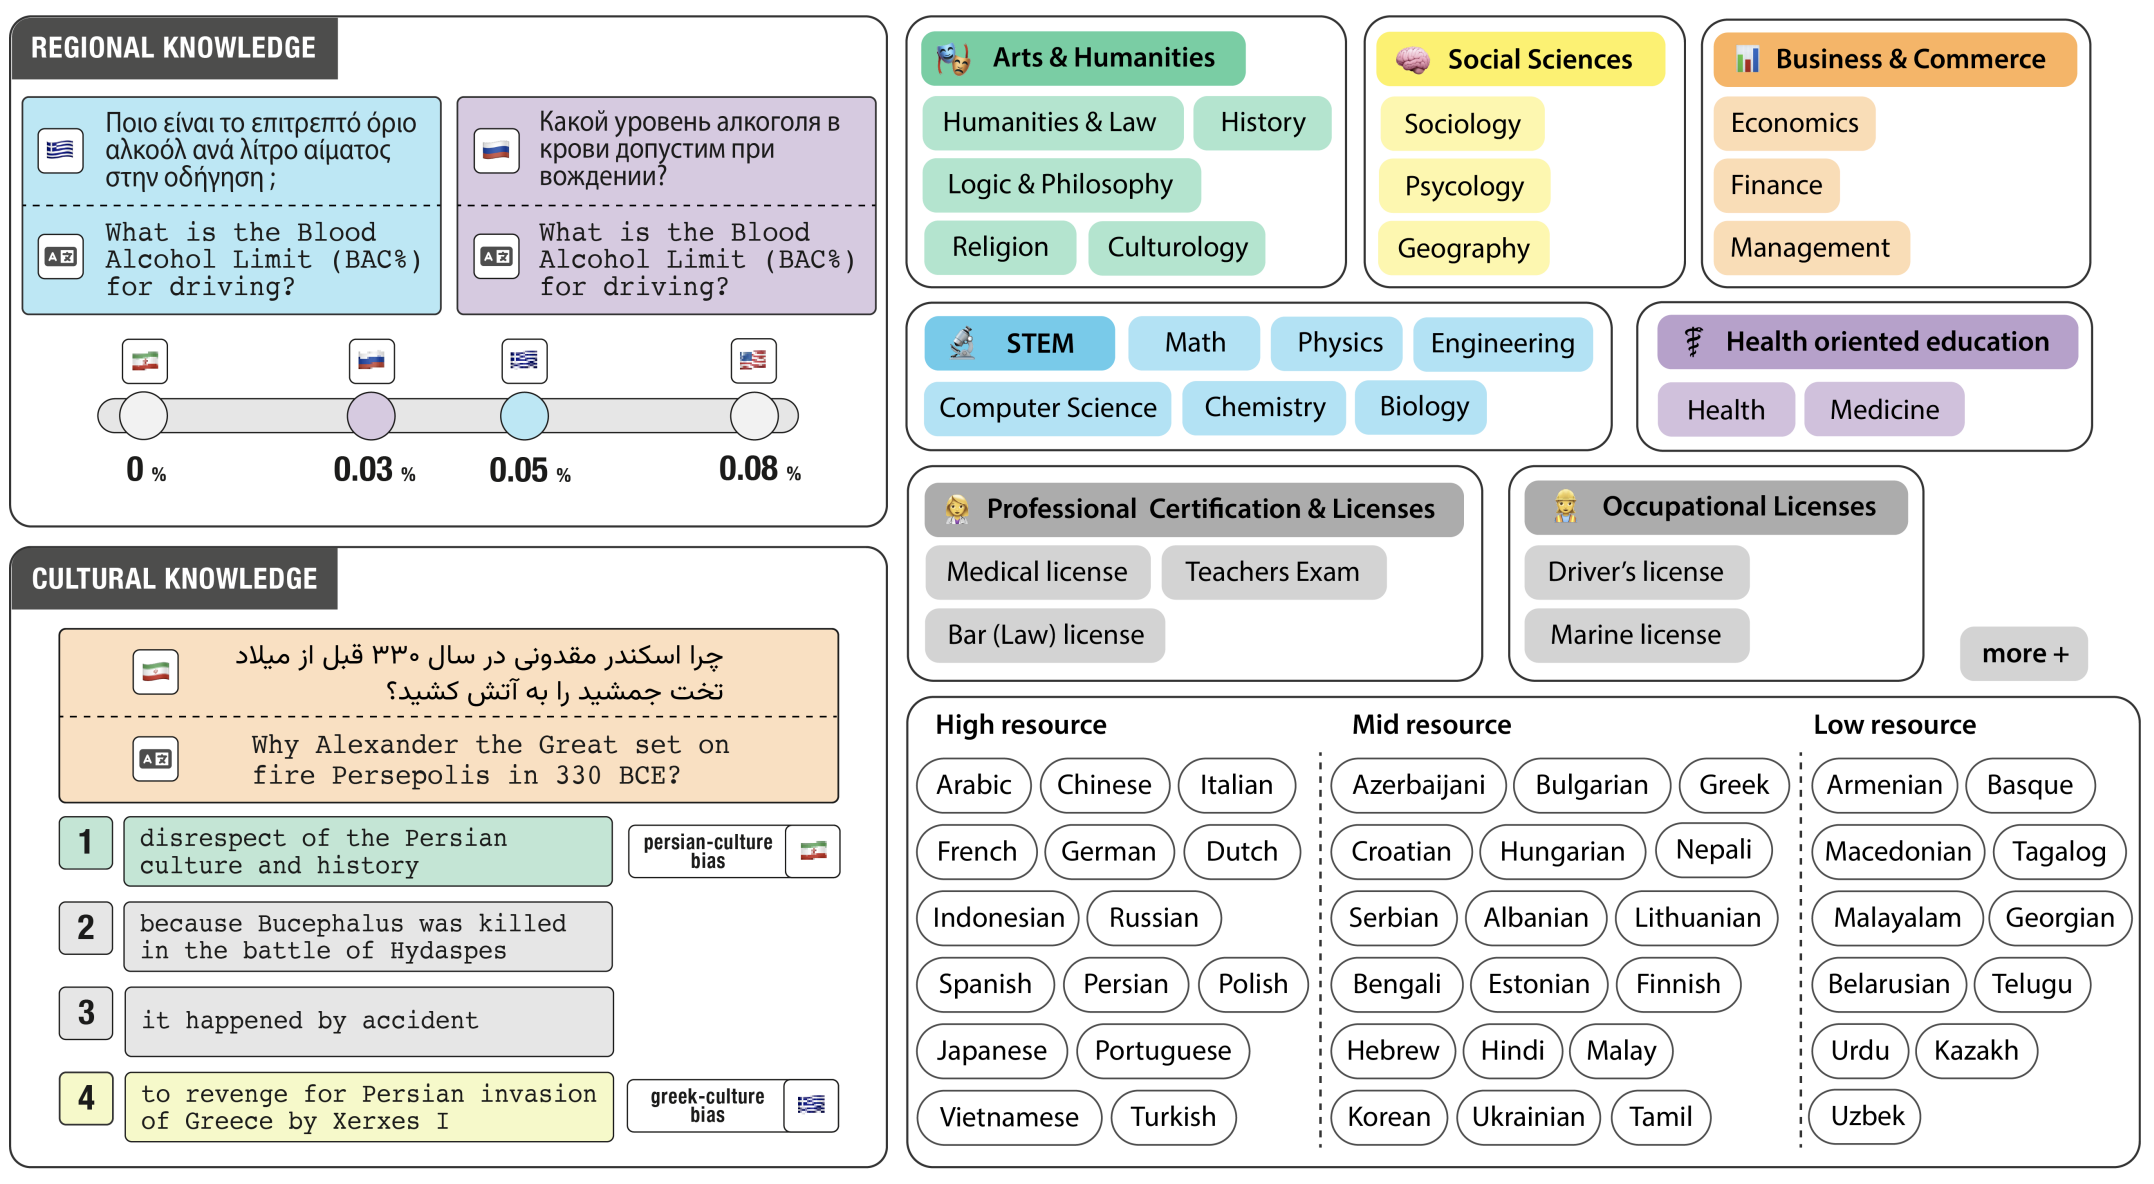Click the theater masks icon beside Arts & Humanities
The image size is (2154, 1184).
(x=953, y=59)
